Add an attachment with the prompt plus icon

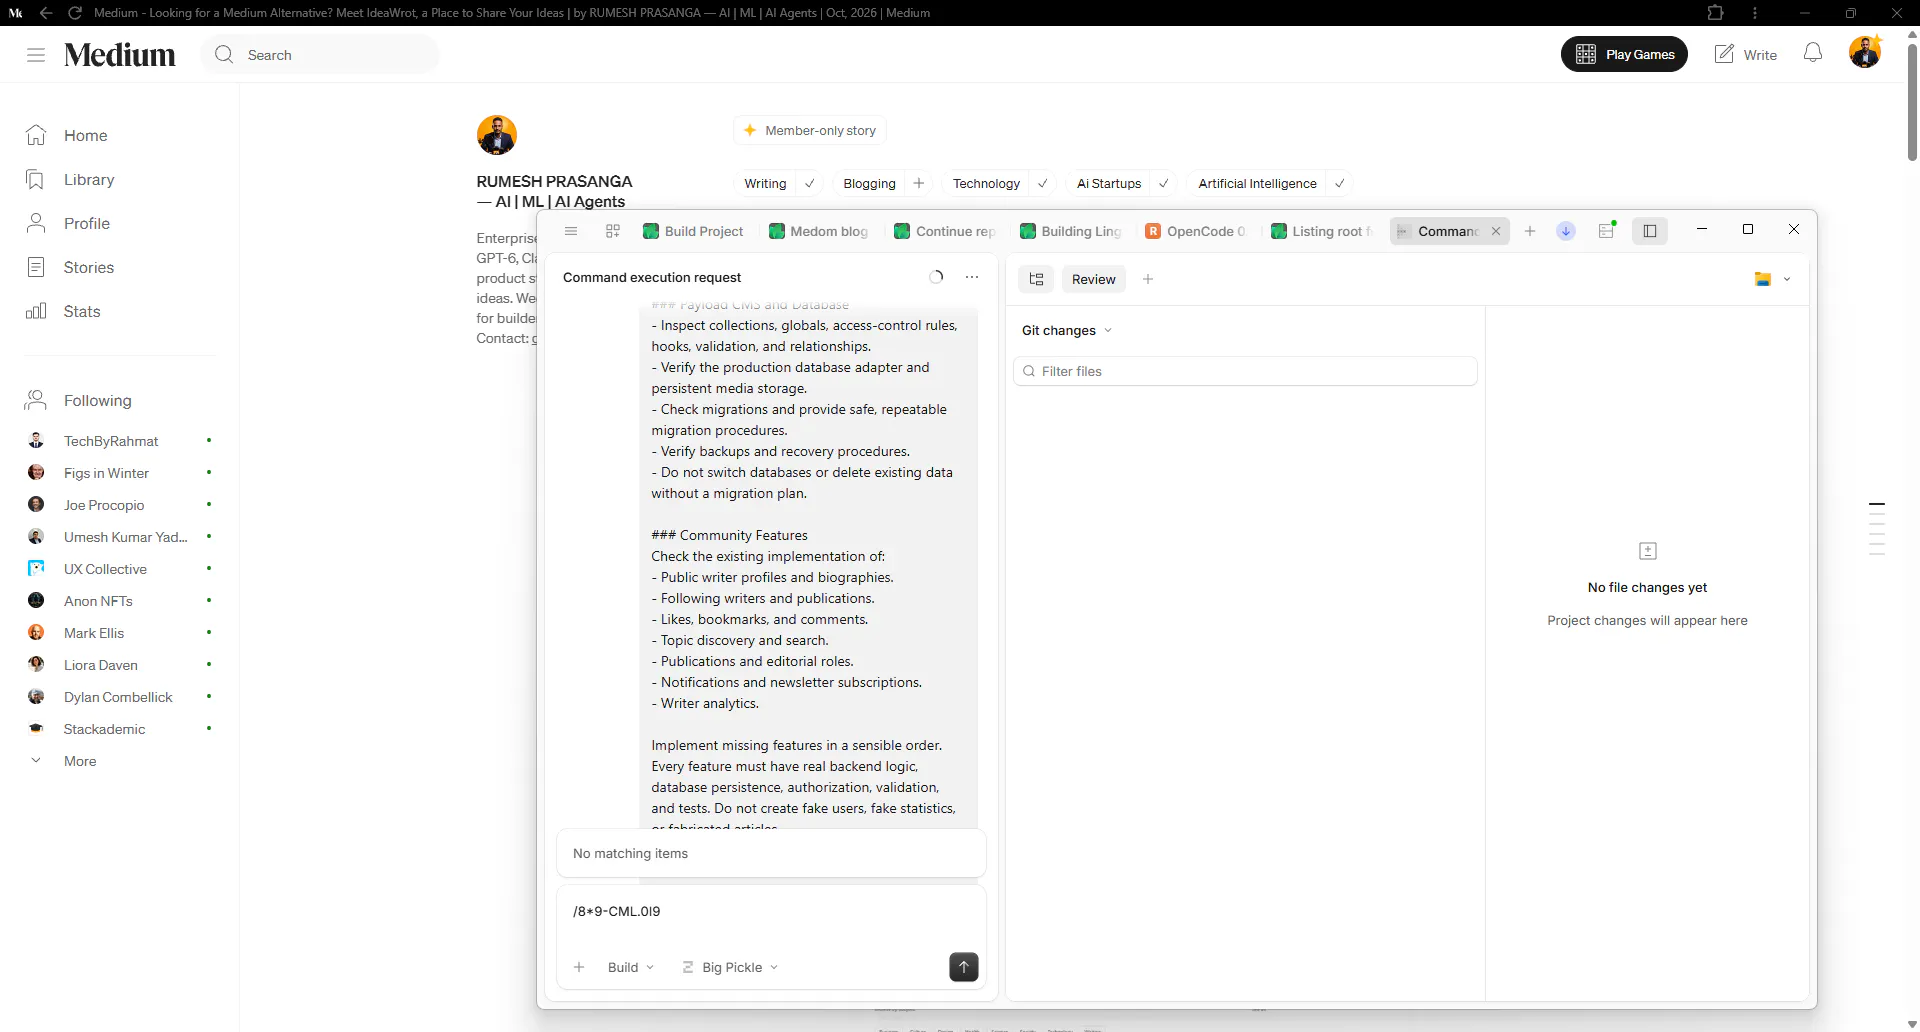579,967
